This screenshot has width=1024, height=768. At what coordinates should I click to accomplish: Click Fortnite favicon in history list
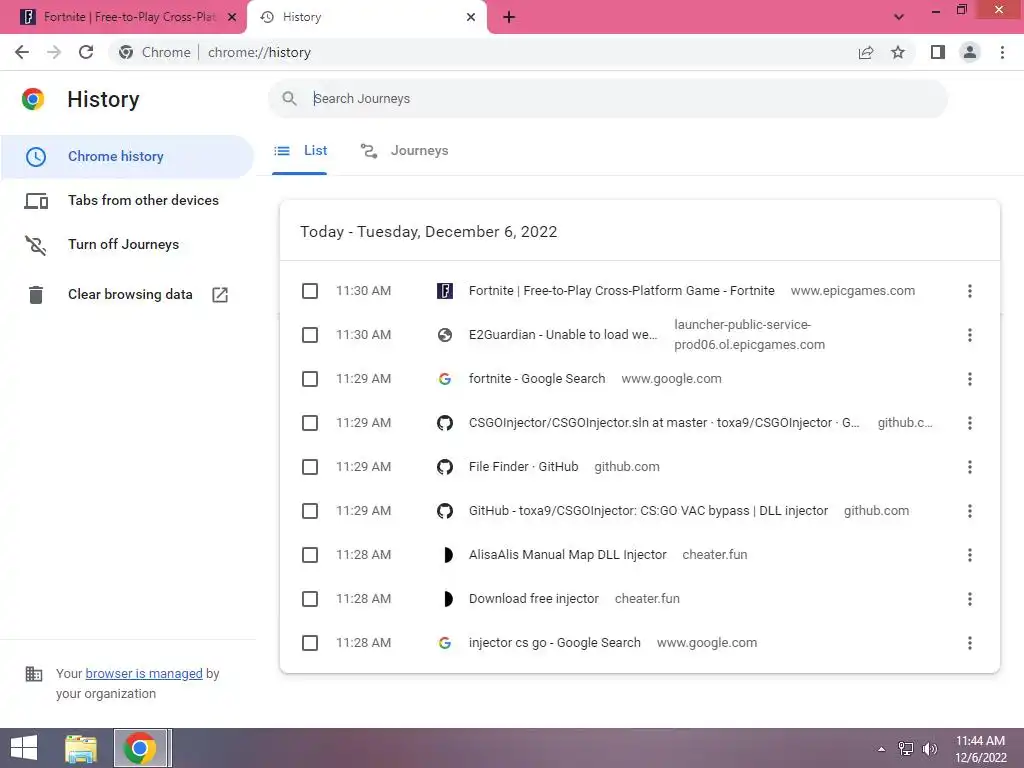click(x=445, y=291)
